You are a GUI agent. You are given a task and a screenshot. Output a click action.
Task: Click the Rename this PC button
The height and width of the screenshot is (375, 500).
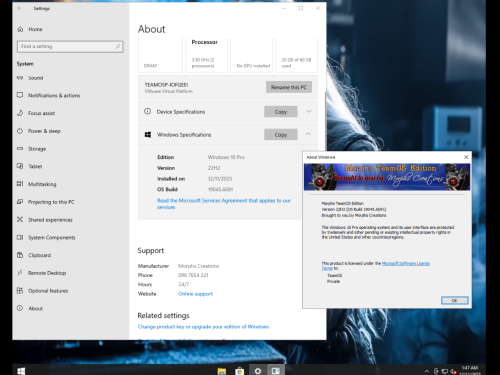(x=289, y=87)
